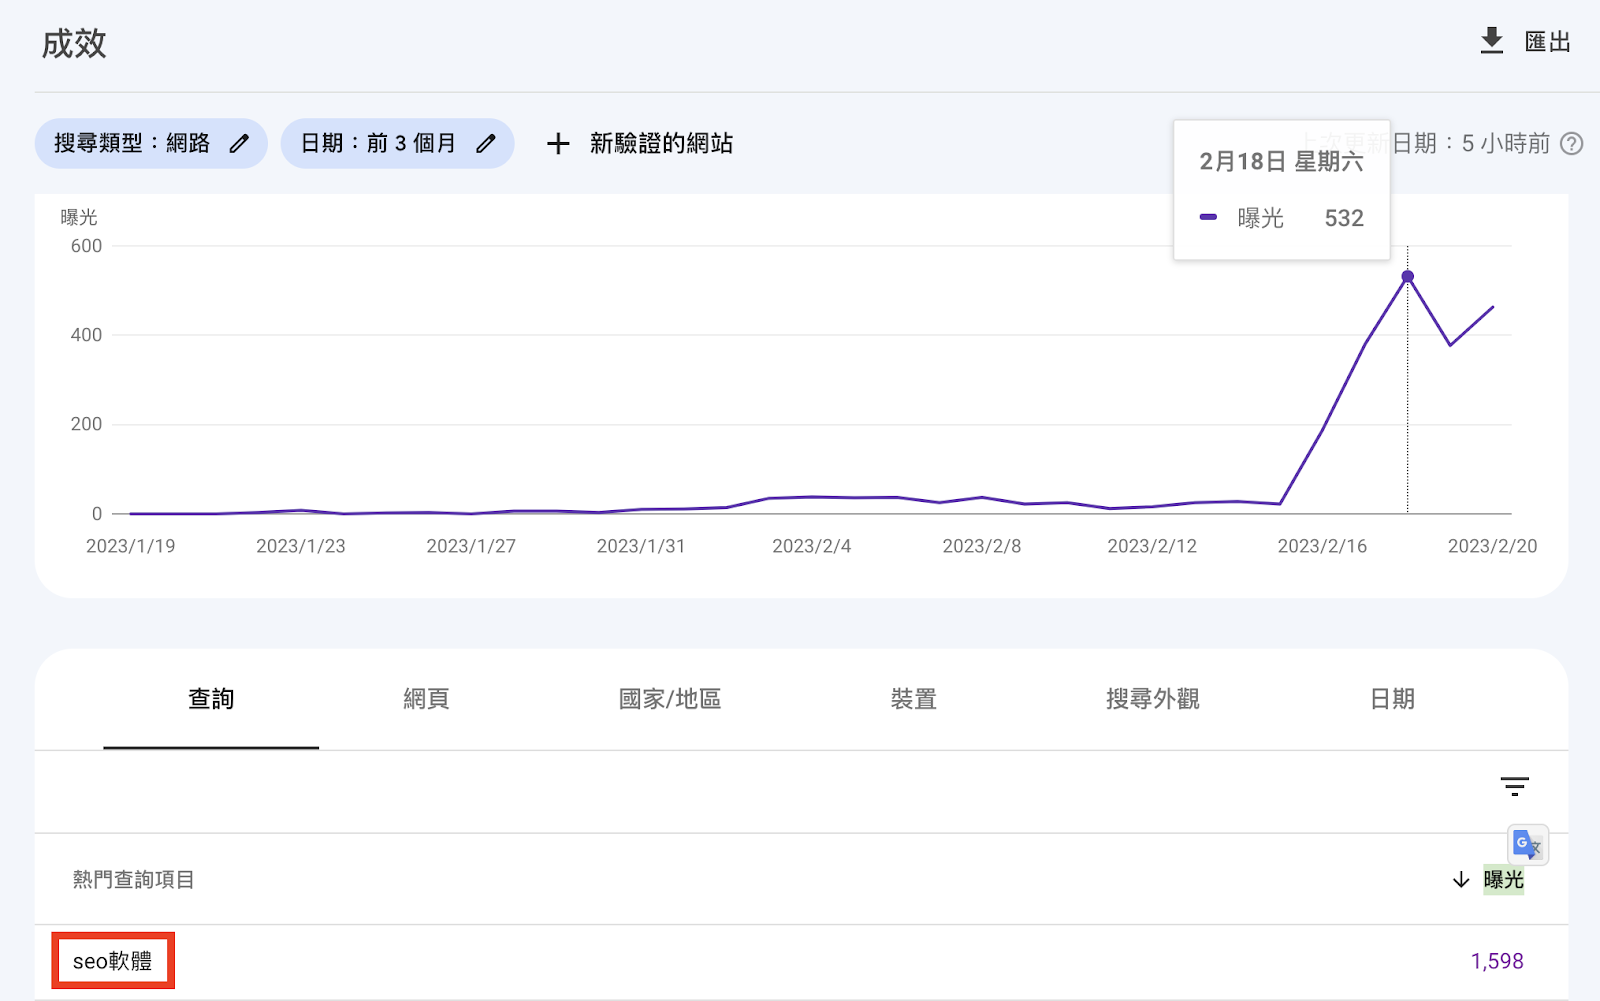Click the purple 曝光 legend marker in tooltip
1600x1001 pixels.
click(1208, 217)
